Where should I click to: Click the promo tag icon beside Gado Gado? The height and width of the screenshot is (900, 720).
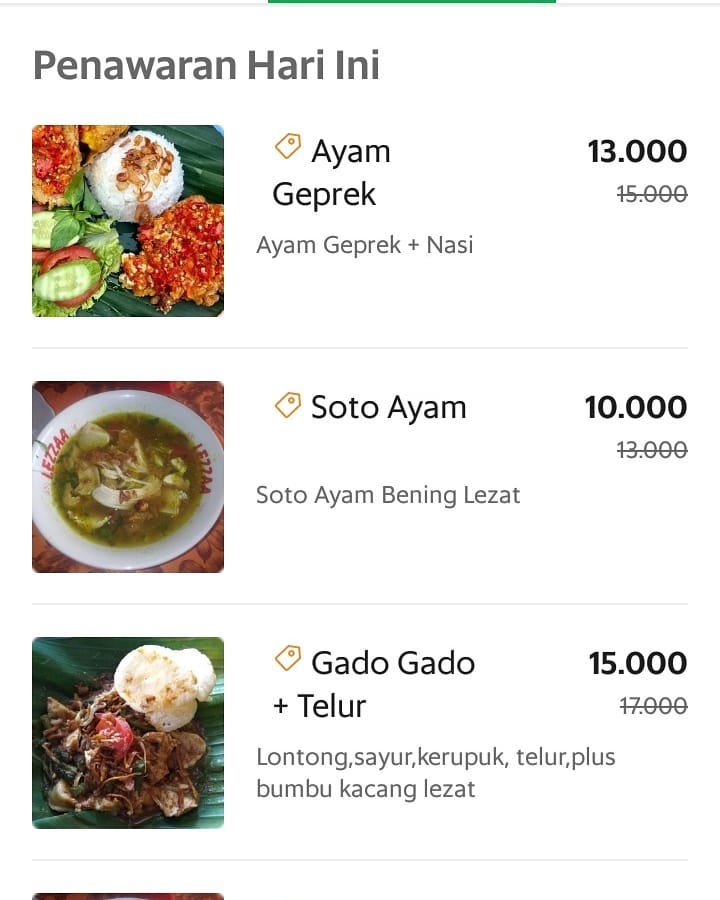288,658
